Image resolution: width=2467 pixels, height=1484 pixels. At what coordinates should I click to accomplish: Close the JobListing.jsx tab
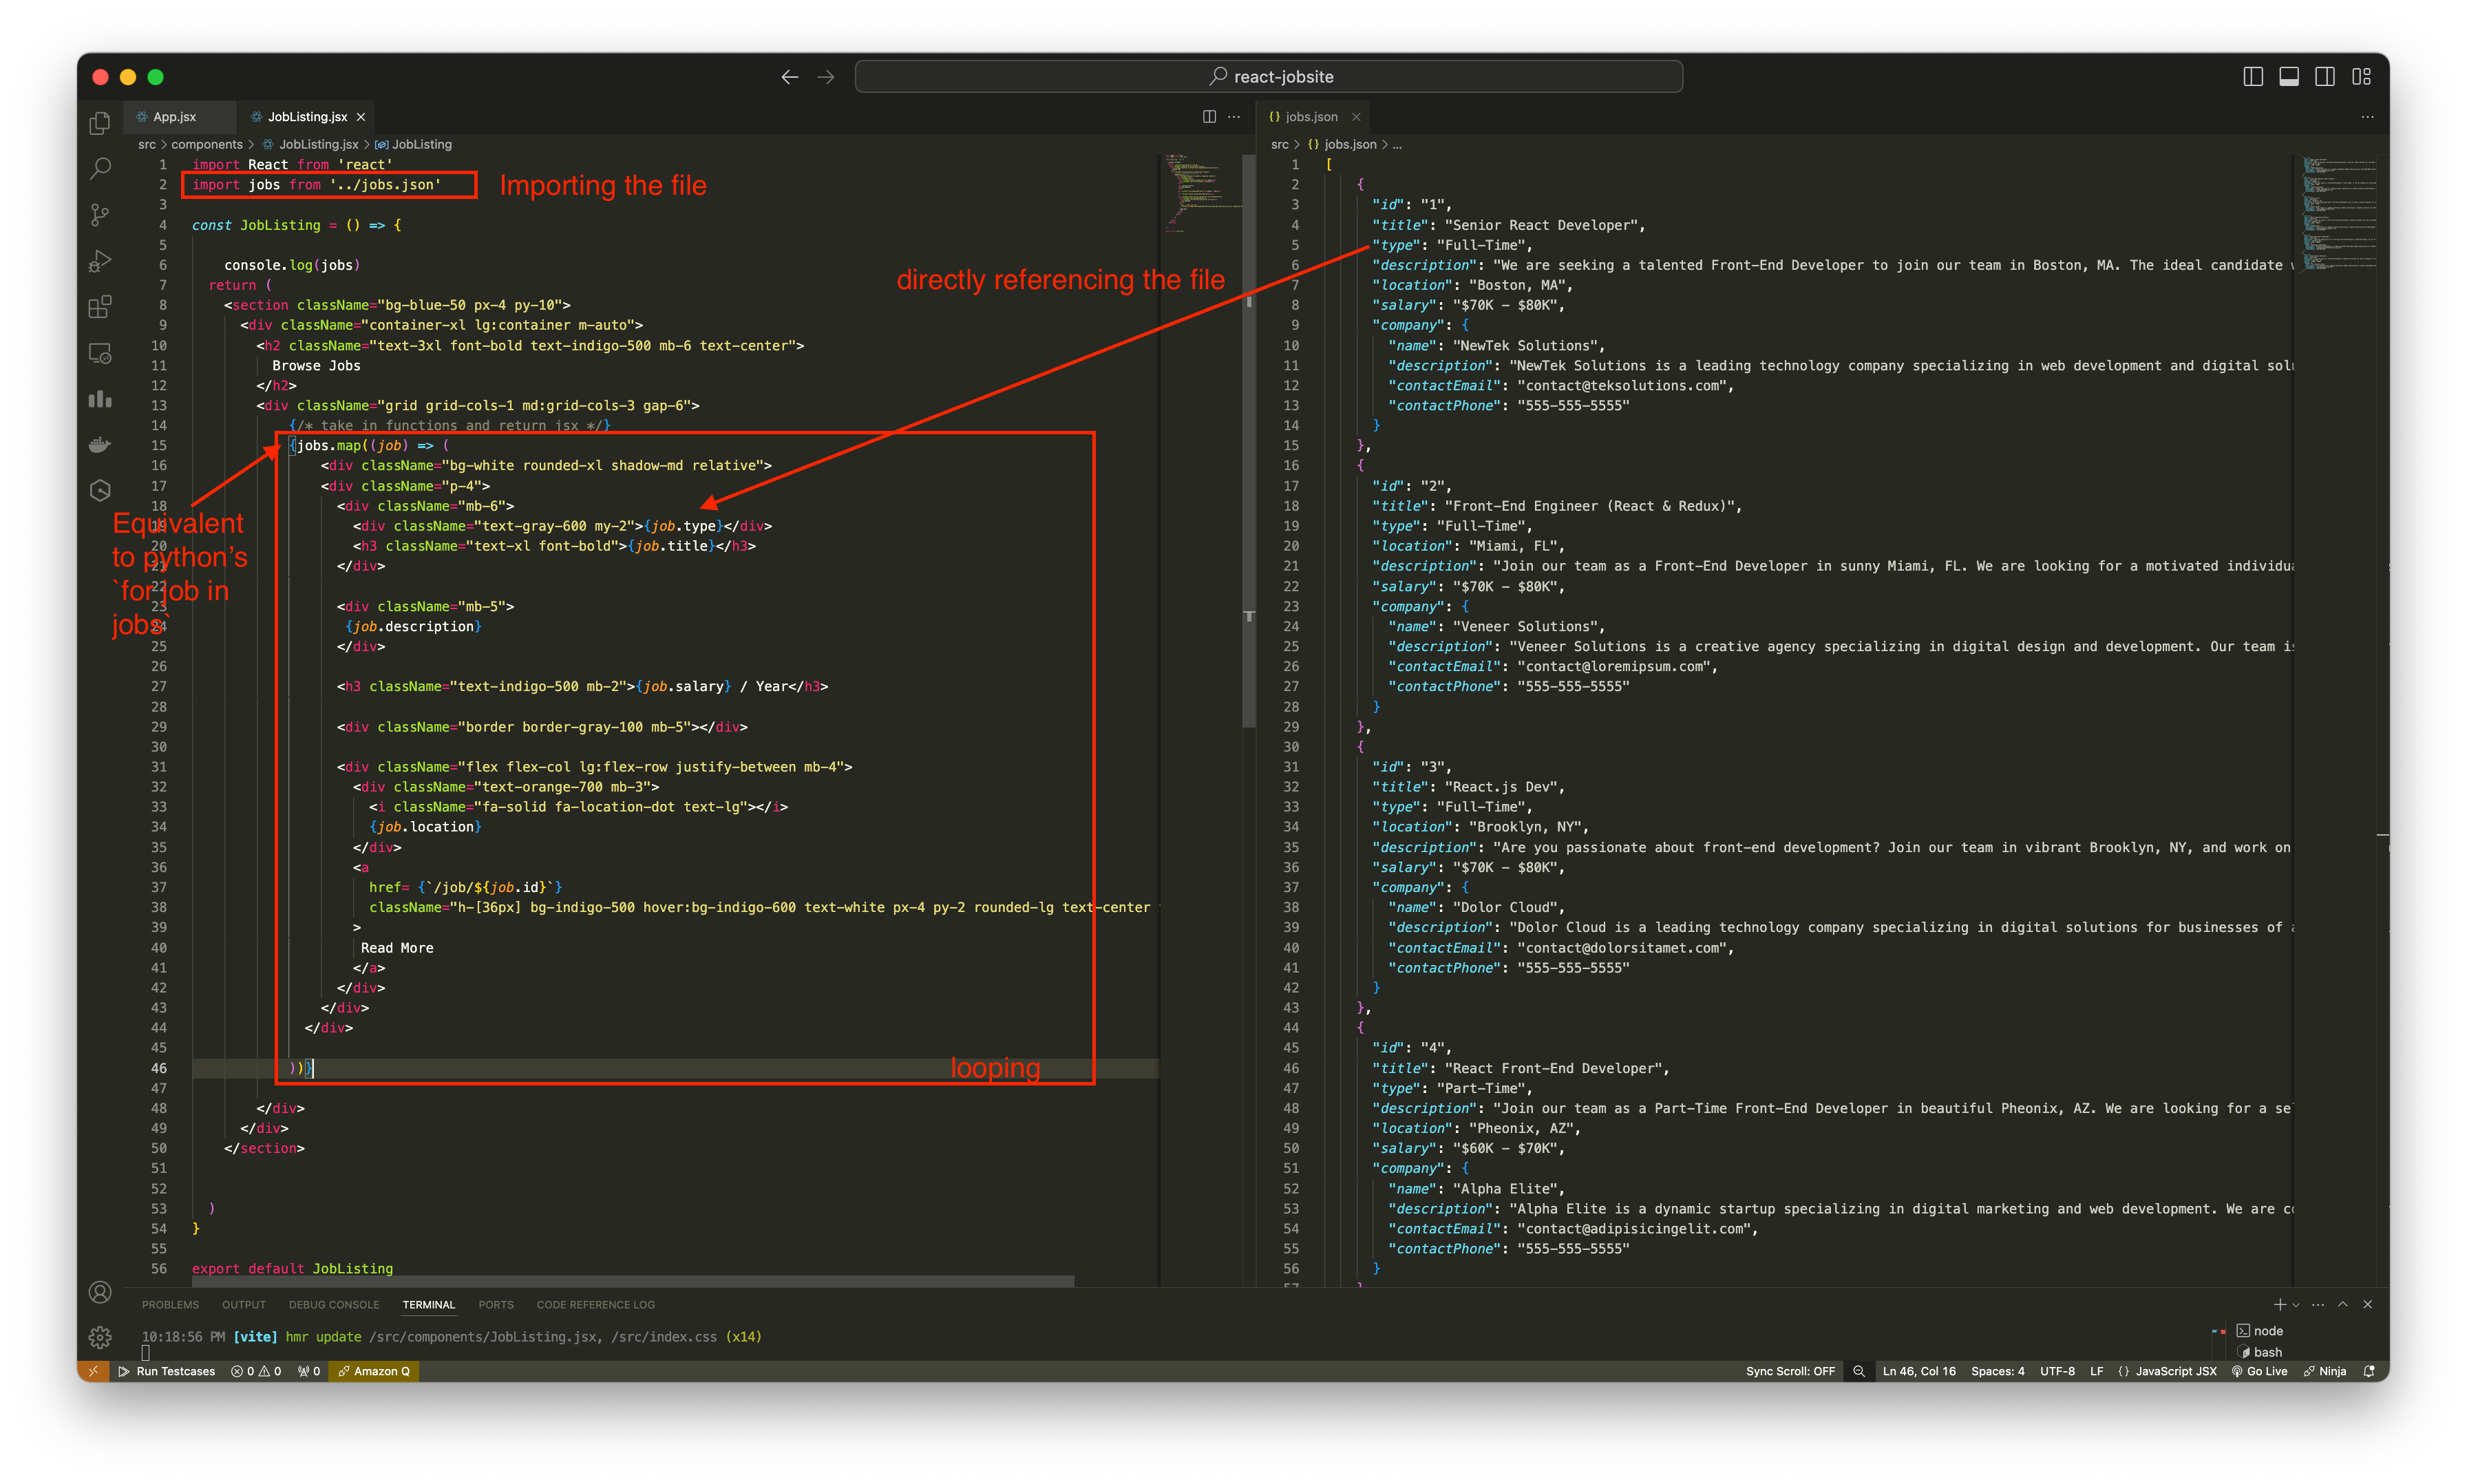pyautogui.click(x=361, y=117)
